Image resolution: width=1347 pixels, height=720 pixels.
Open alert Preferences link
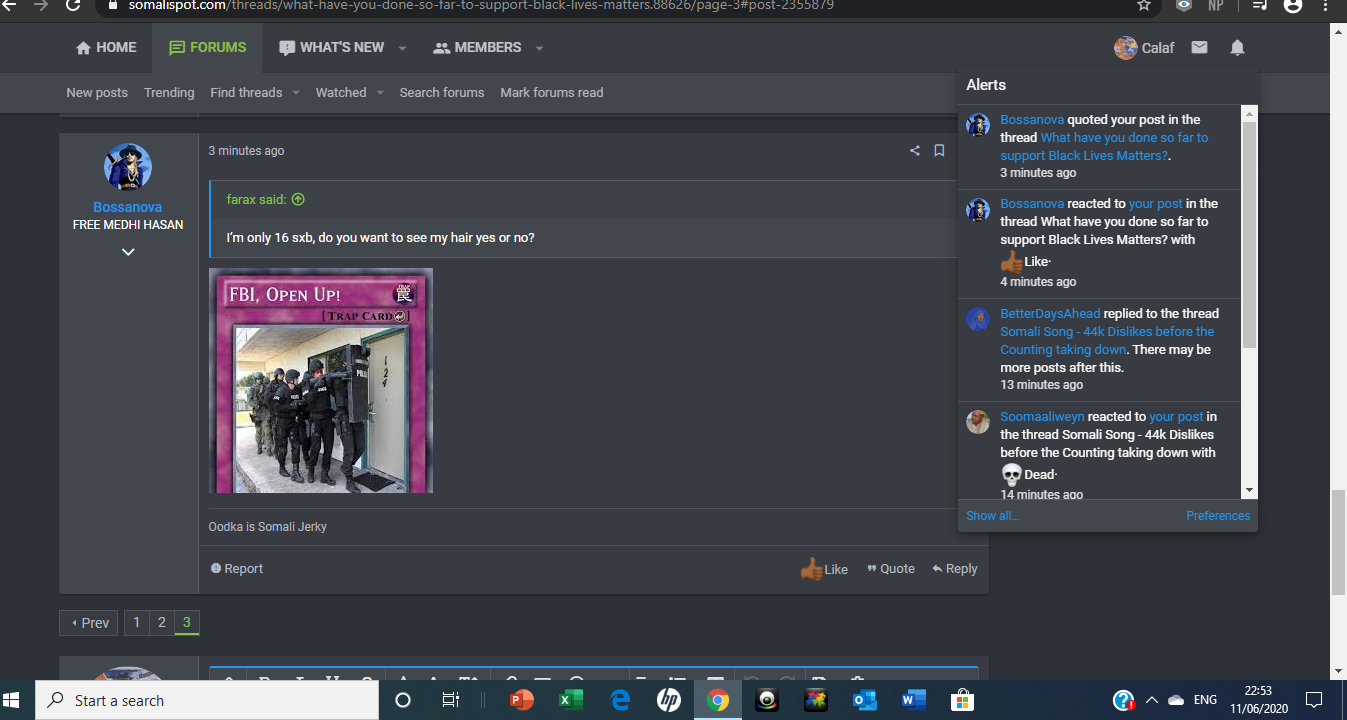tap(1217, 516)
